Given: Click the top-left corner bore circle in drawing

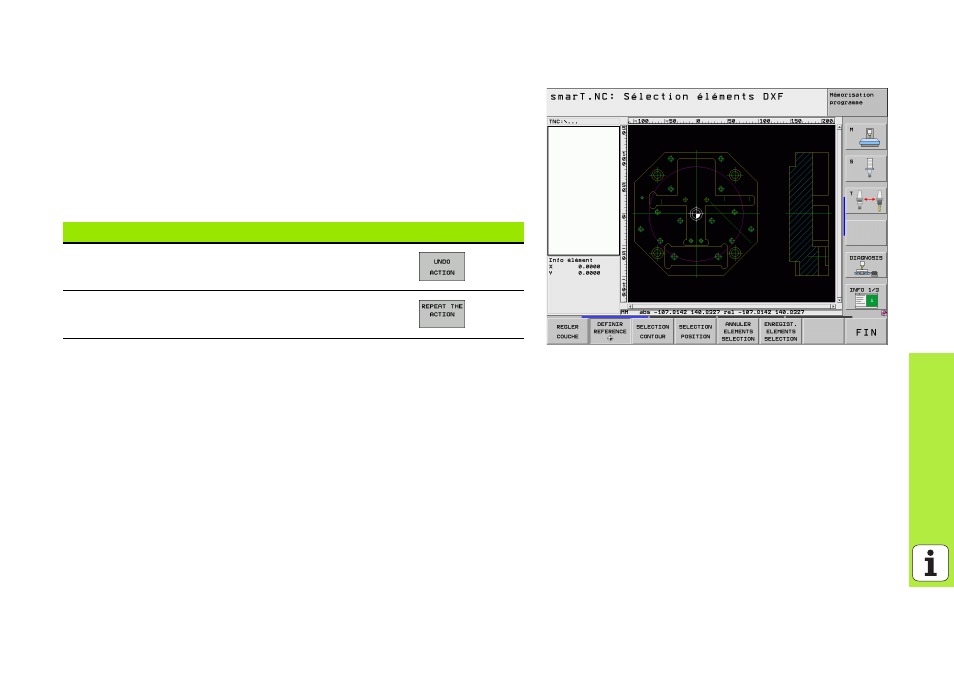Looking at the screenshot, I should pos(657,175).
